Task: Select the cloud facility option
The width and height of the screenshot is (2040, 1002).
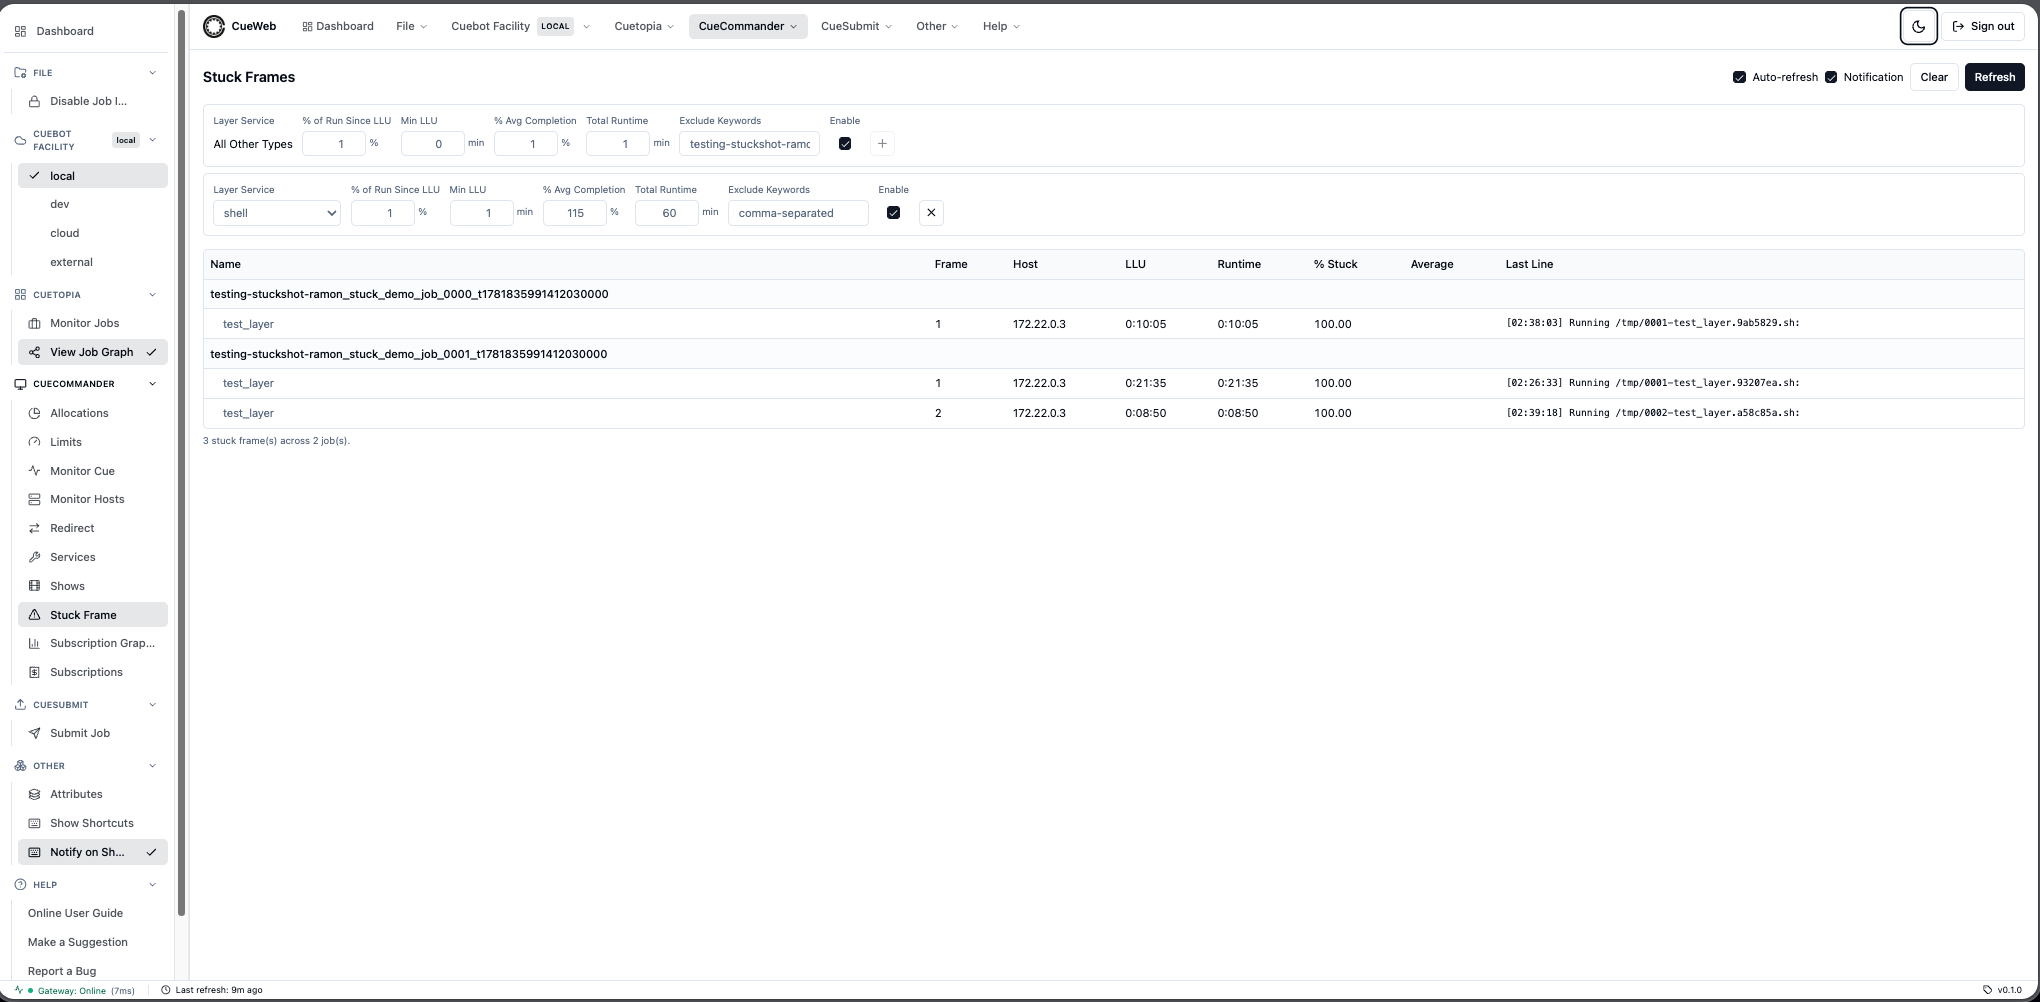Action: pos(93,233)
